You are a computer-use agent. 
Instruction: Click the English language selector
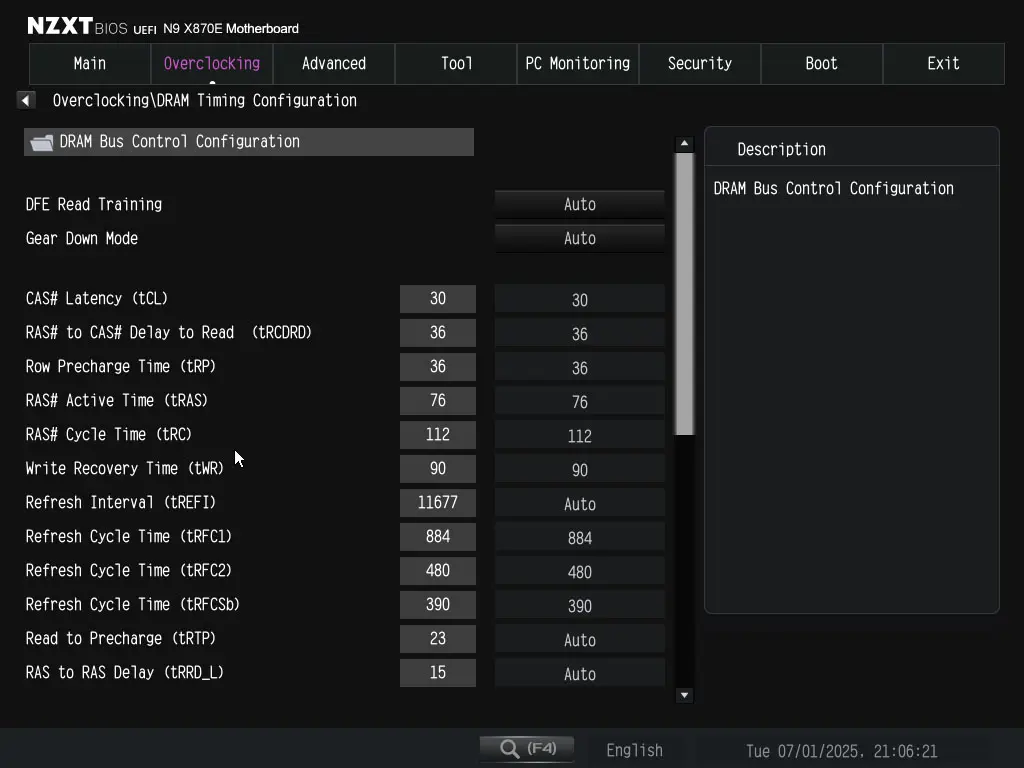point(634,750)
